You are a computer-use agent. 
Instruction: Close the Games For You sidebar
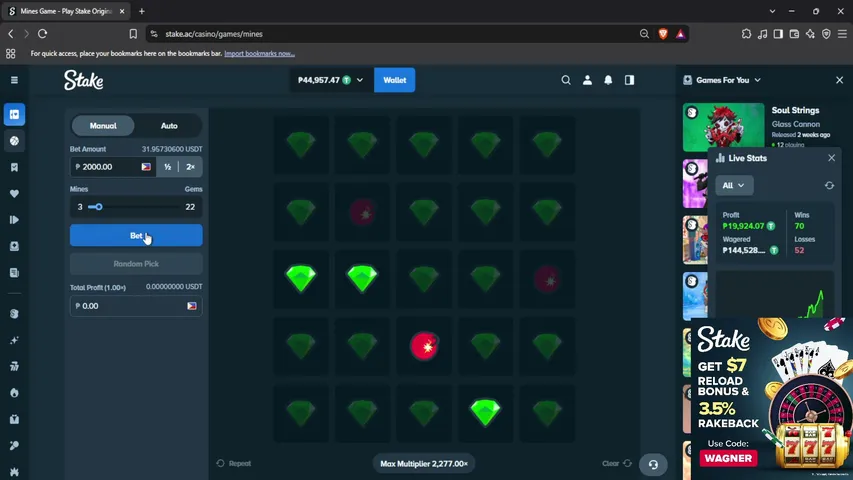(x=839, y=80)
